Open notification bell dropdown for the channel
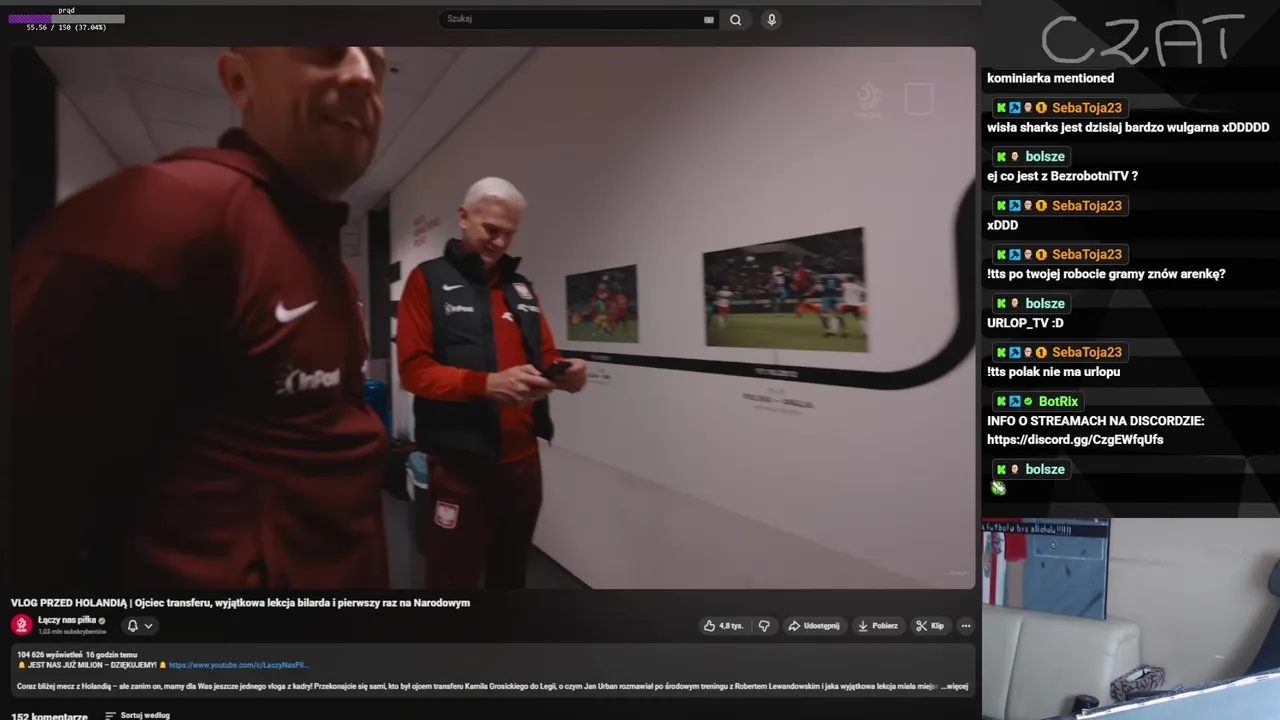Image resolution: width=1280 pixels, height=720 pixels. pos(139,626)
